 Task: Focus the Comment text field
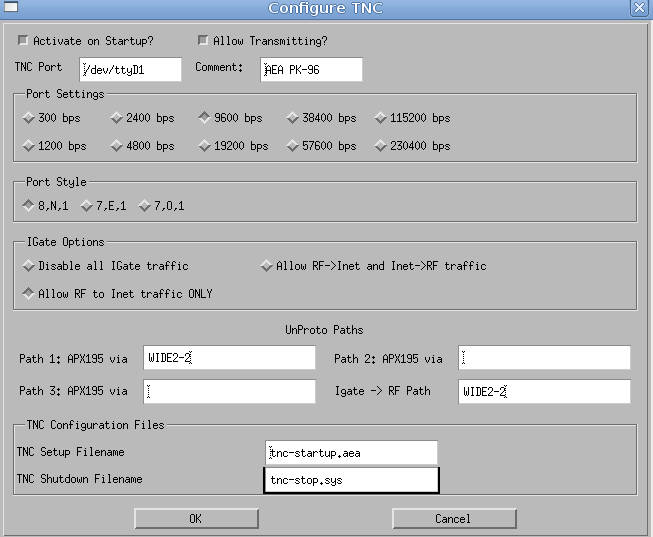coord(311,69)
